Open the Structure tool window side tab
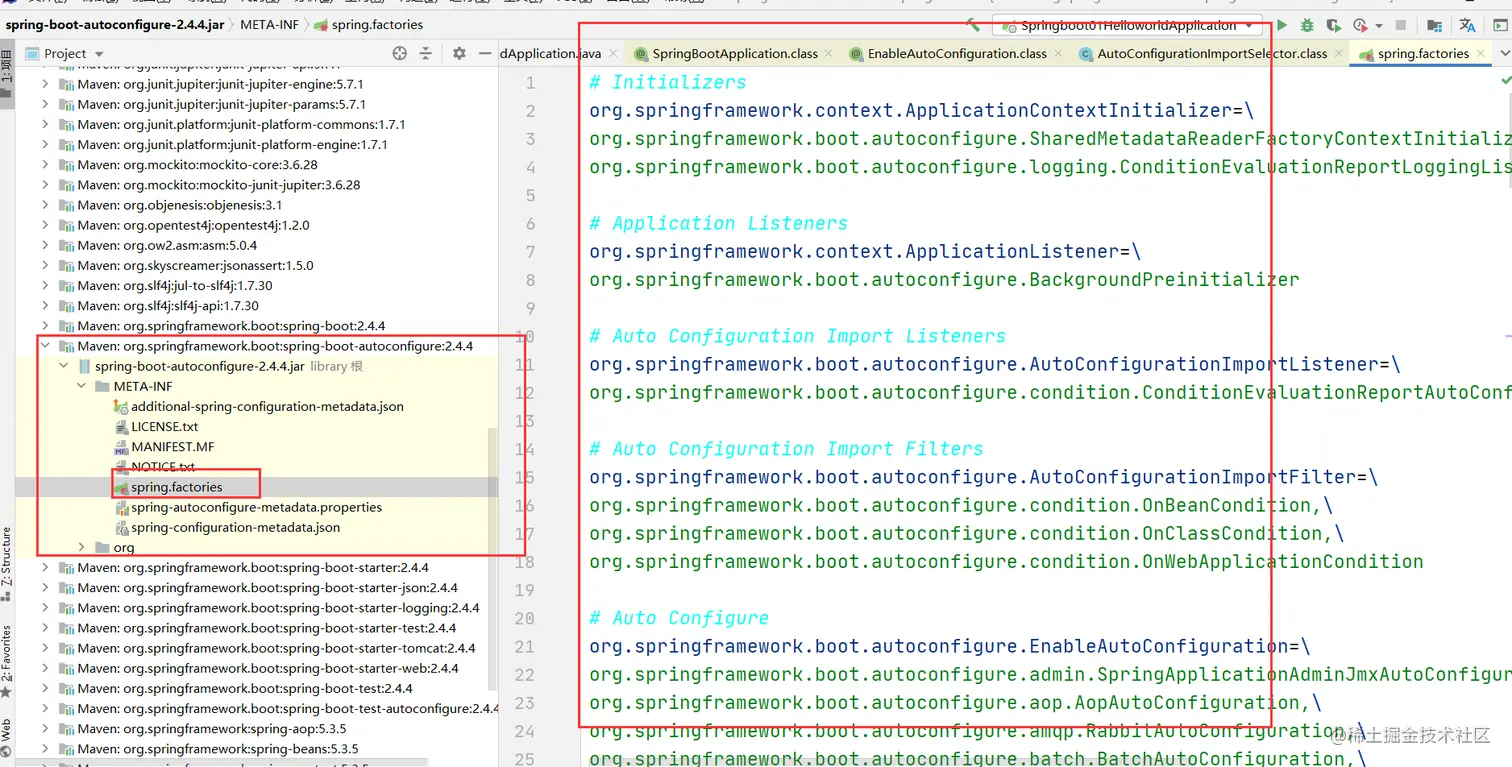1512x767 pixels. 7,563
